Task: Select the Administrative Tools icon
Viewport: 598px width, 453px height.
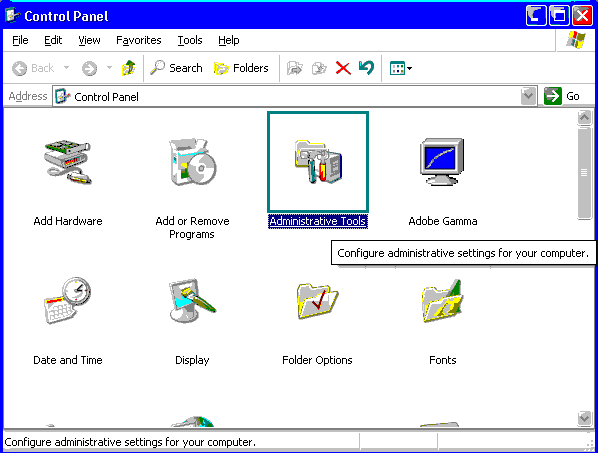Action: pyautogui.click(x=318, y=162)
